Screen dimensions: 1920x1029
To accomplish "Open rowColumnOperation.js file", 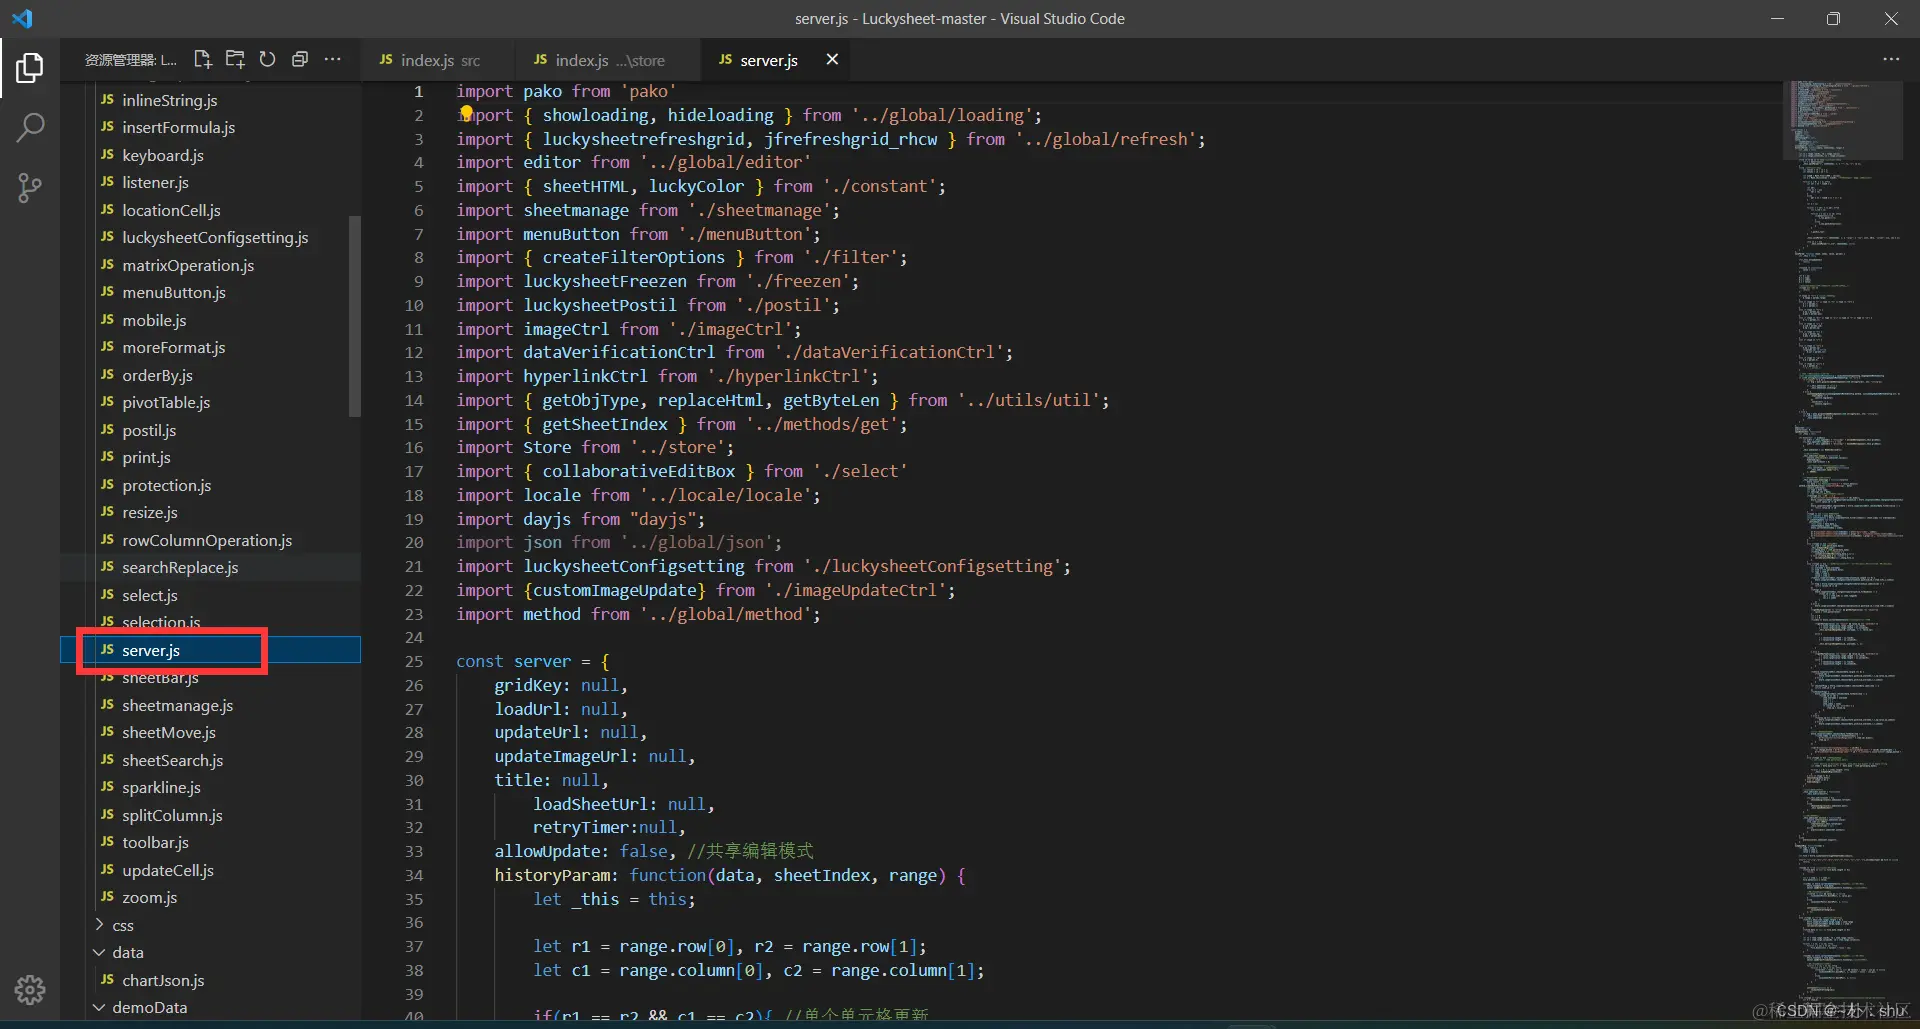I will point(207,540).
